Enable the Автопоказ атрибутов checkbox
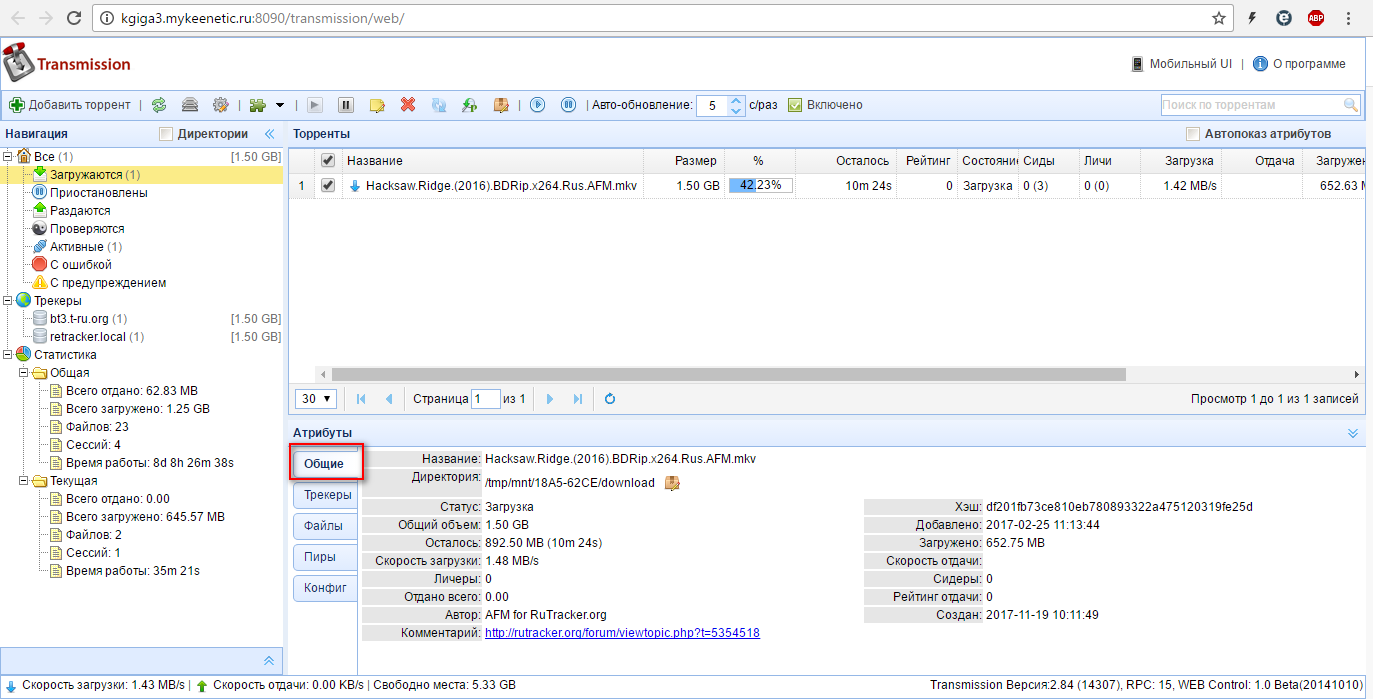 coord(1192,134)
